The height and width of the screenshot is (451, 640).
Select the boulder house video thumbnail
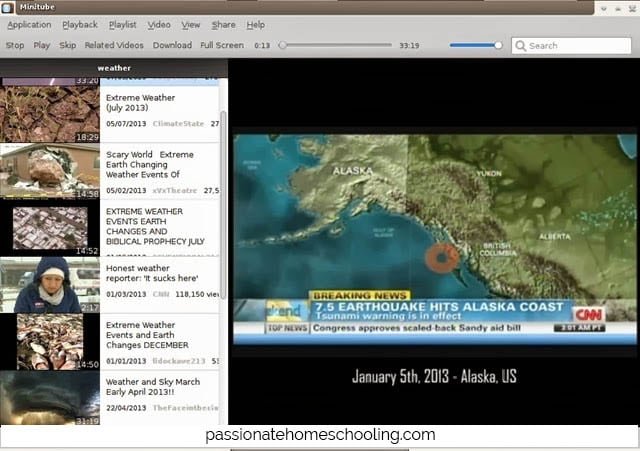coord(50,171)
